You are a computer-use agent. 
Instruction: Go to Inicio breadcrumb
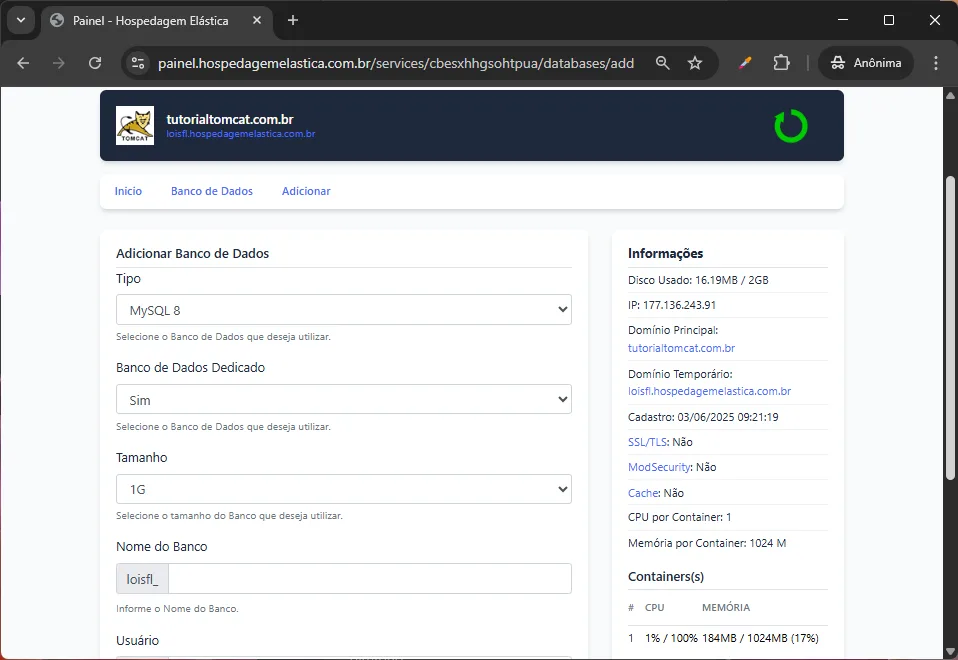[128, 191]
